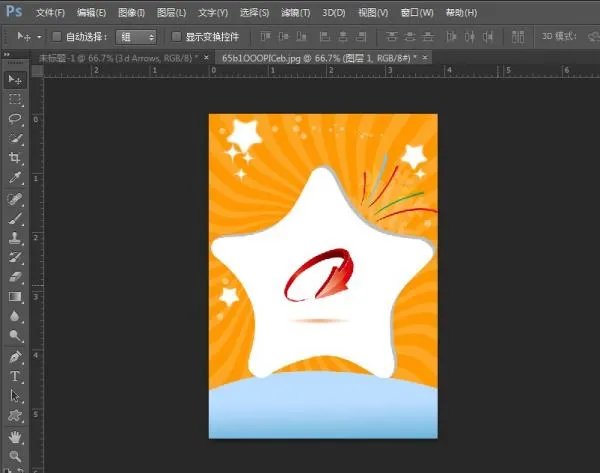Select the History Brush tool
The width and height of the screenshot is (600, 473).
[15, 257]
